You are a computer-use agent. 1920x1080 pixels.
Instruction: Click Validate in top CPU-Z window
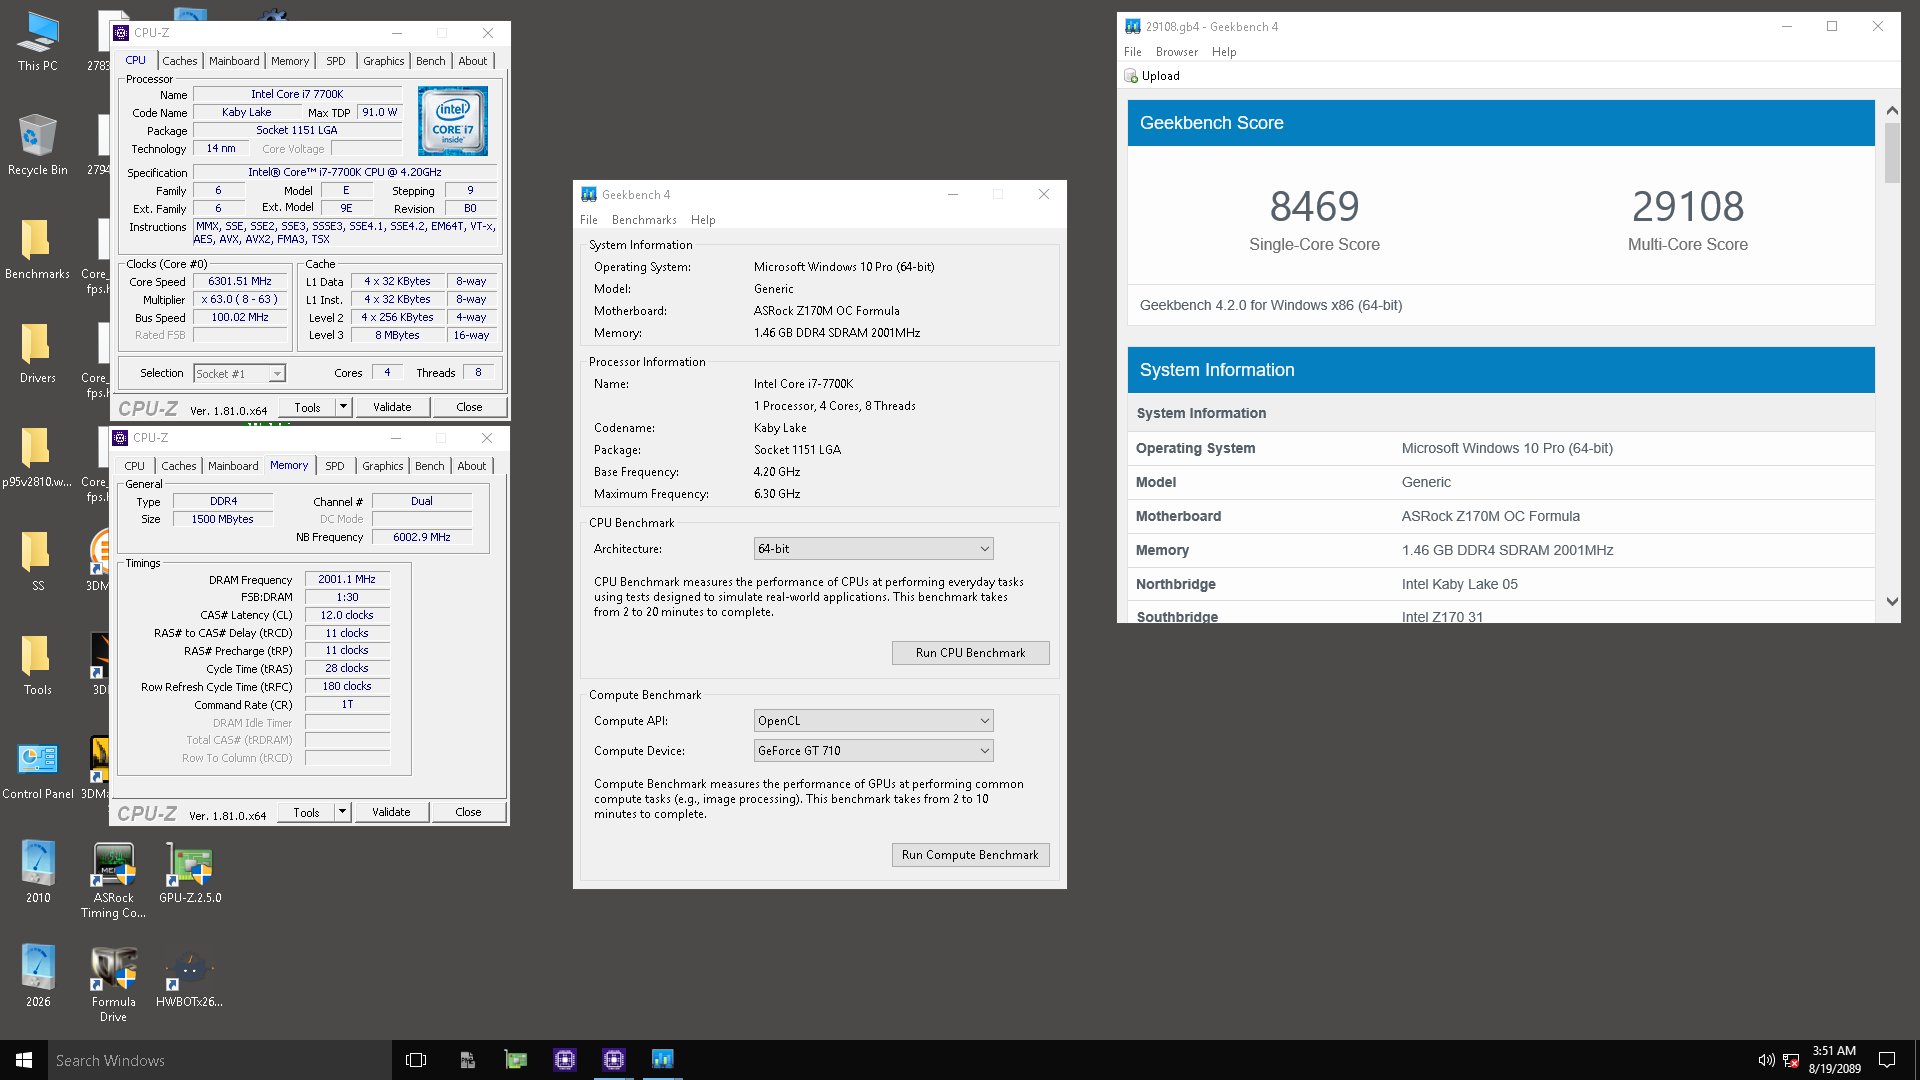point(392,407)
